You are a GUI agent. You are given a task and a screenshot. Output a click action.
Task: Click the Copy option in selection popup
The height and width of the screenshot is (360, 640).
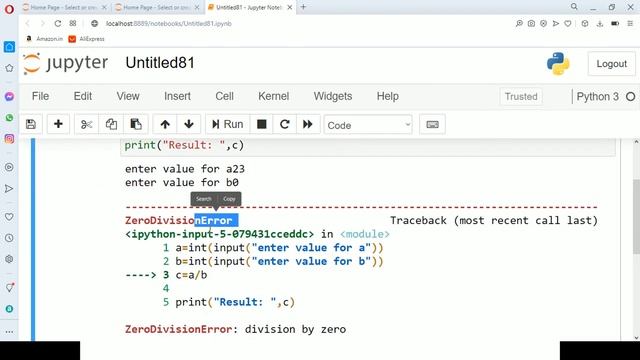pyautogui.click(x=229, y=199)
